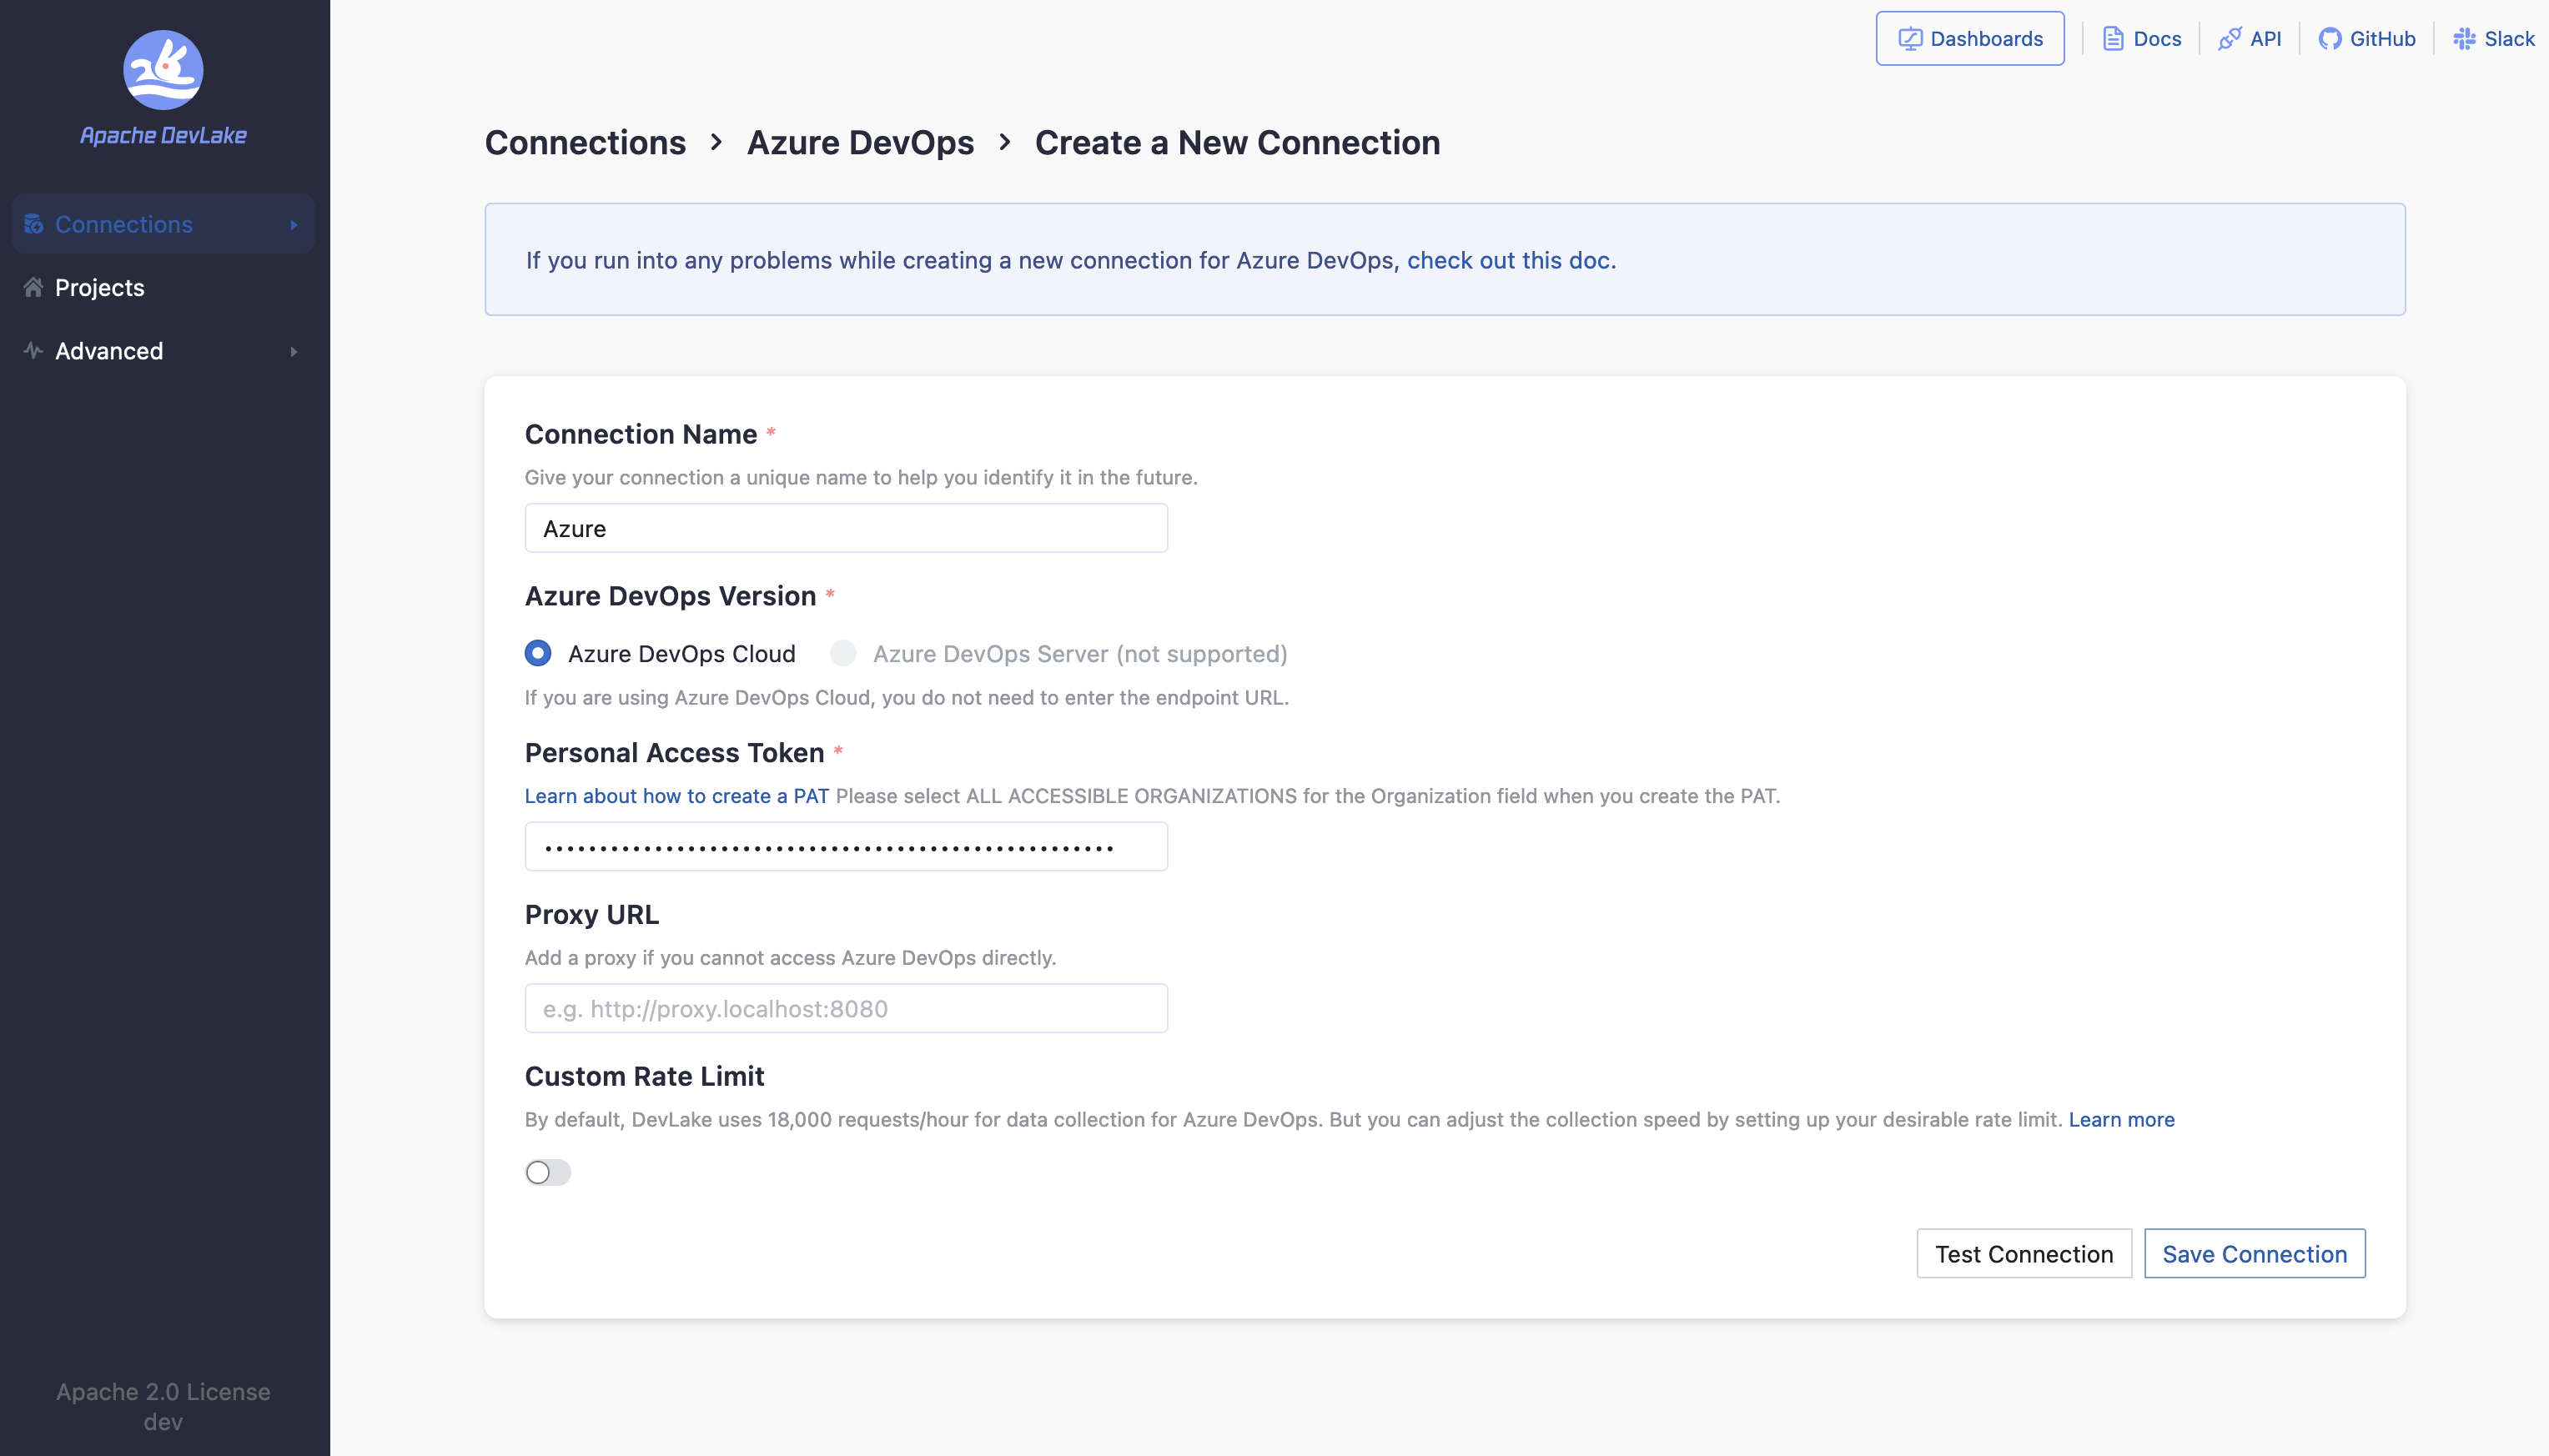Screen dimensions: 2549x1456
Task: Select the API menu item
Action: (2251, 38)
